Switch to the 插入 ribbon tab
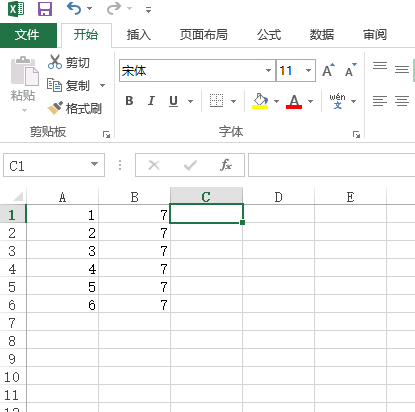This screenshot has height=412, width=415. [139, 35]
